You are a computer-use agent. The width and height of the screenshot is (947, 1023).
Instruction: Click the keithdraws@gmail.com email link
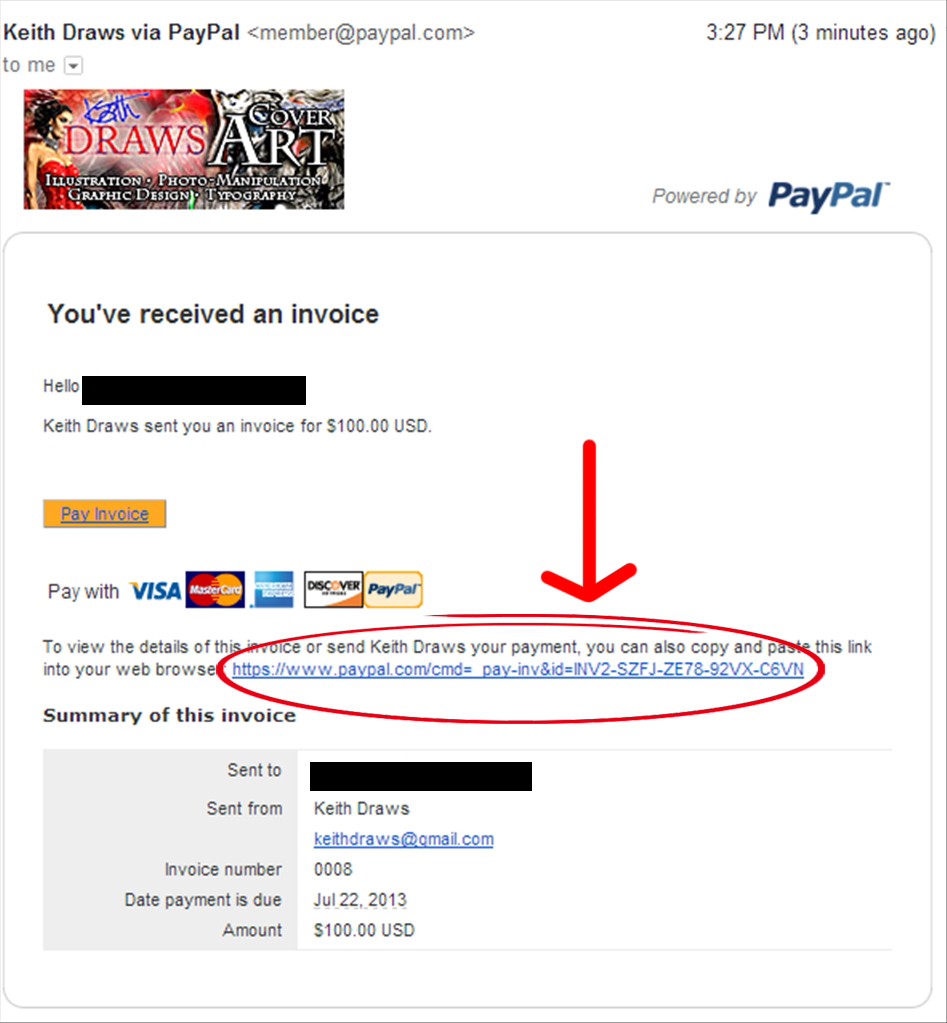[404, 839]
